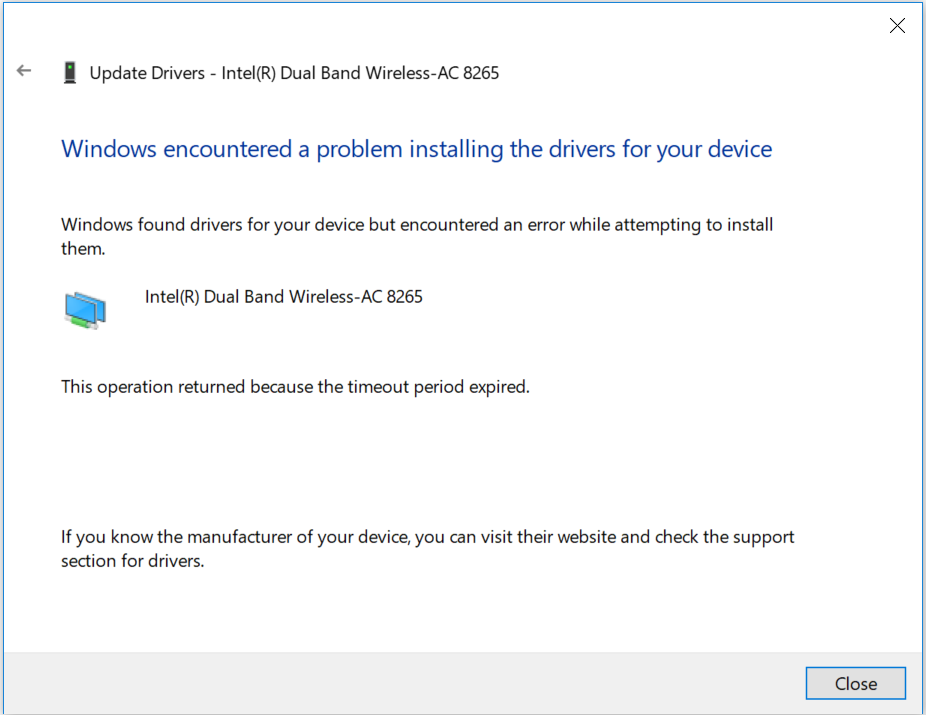This screenshot has height=715, width=926.
Task: Click 'This operation returned' at the error message start
Action: point(153,386)
